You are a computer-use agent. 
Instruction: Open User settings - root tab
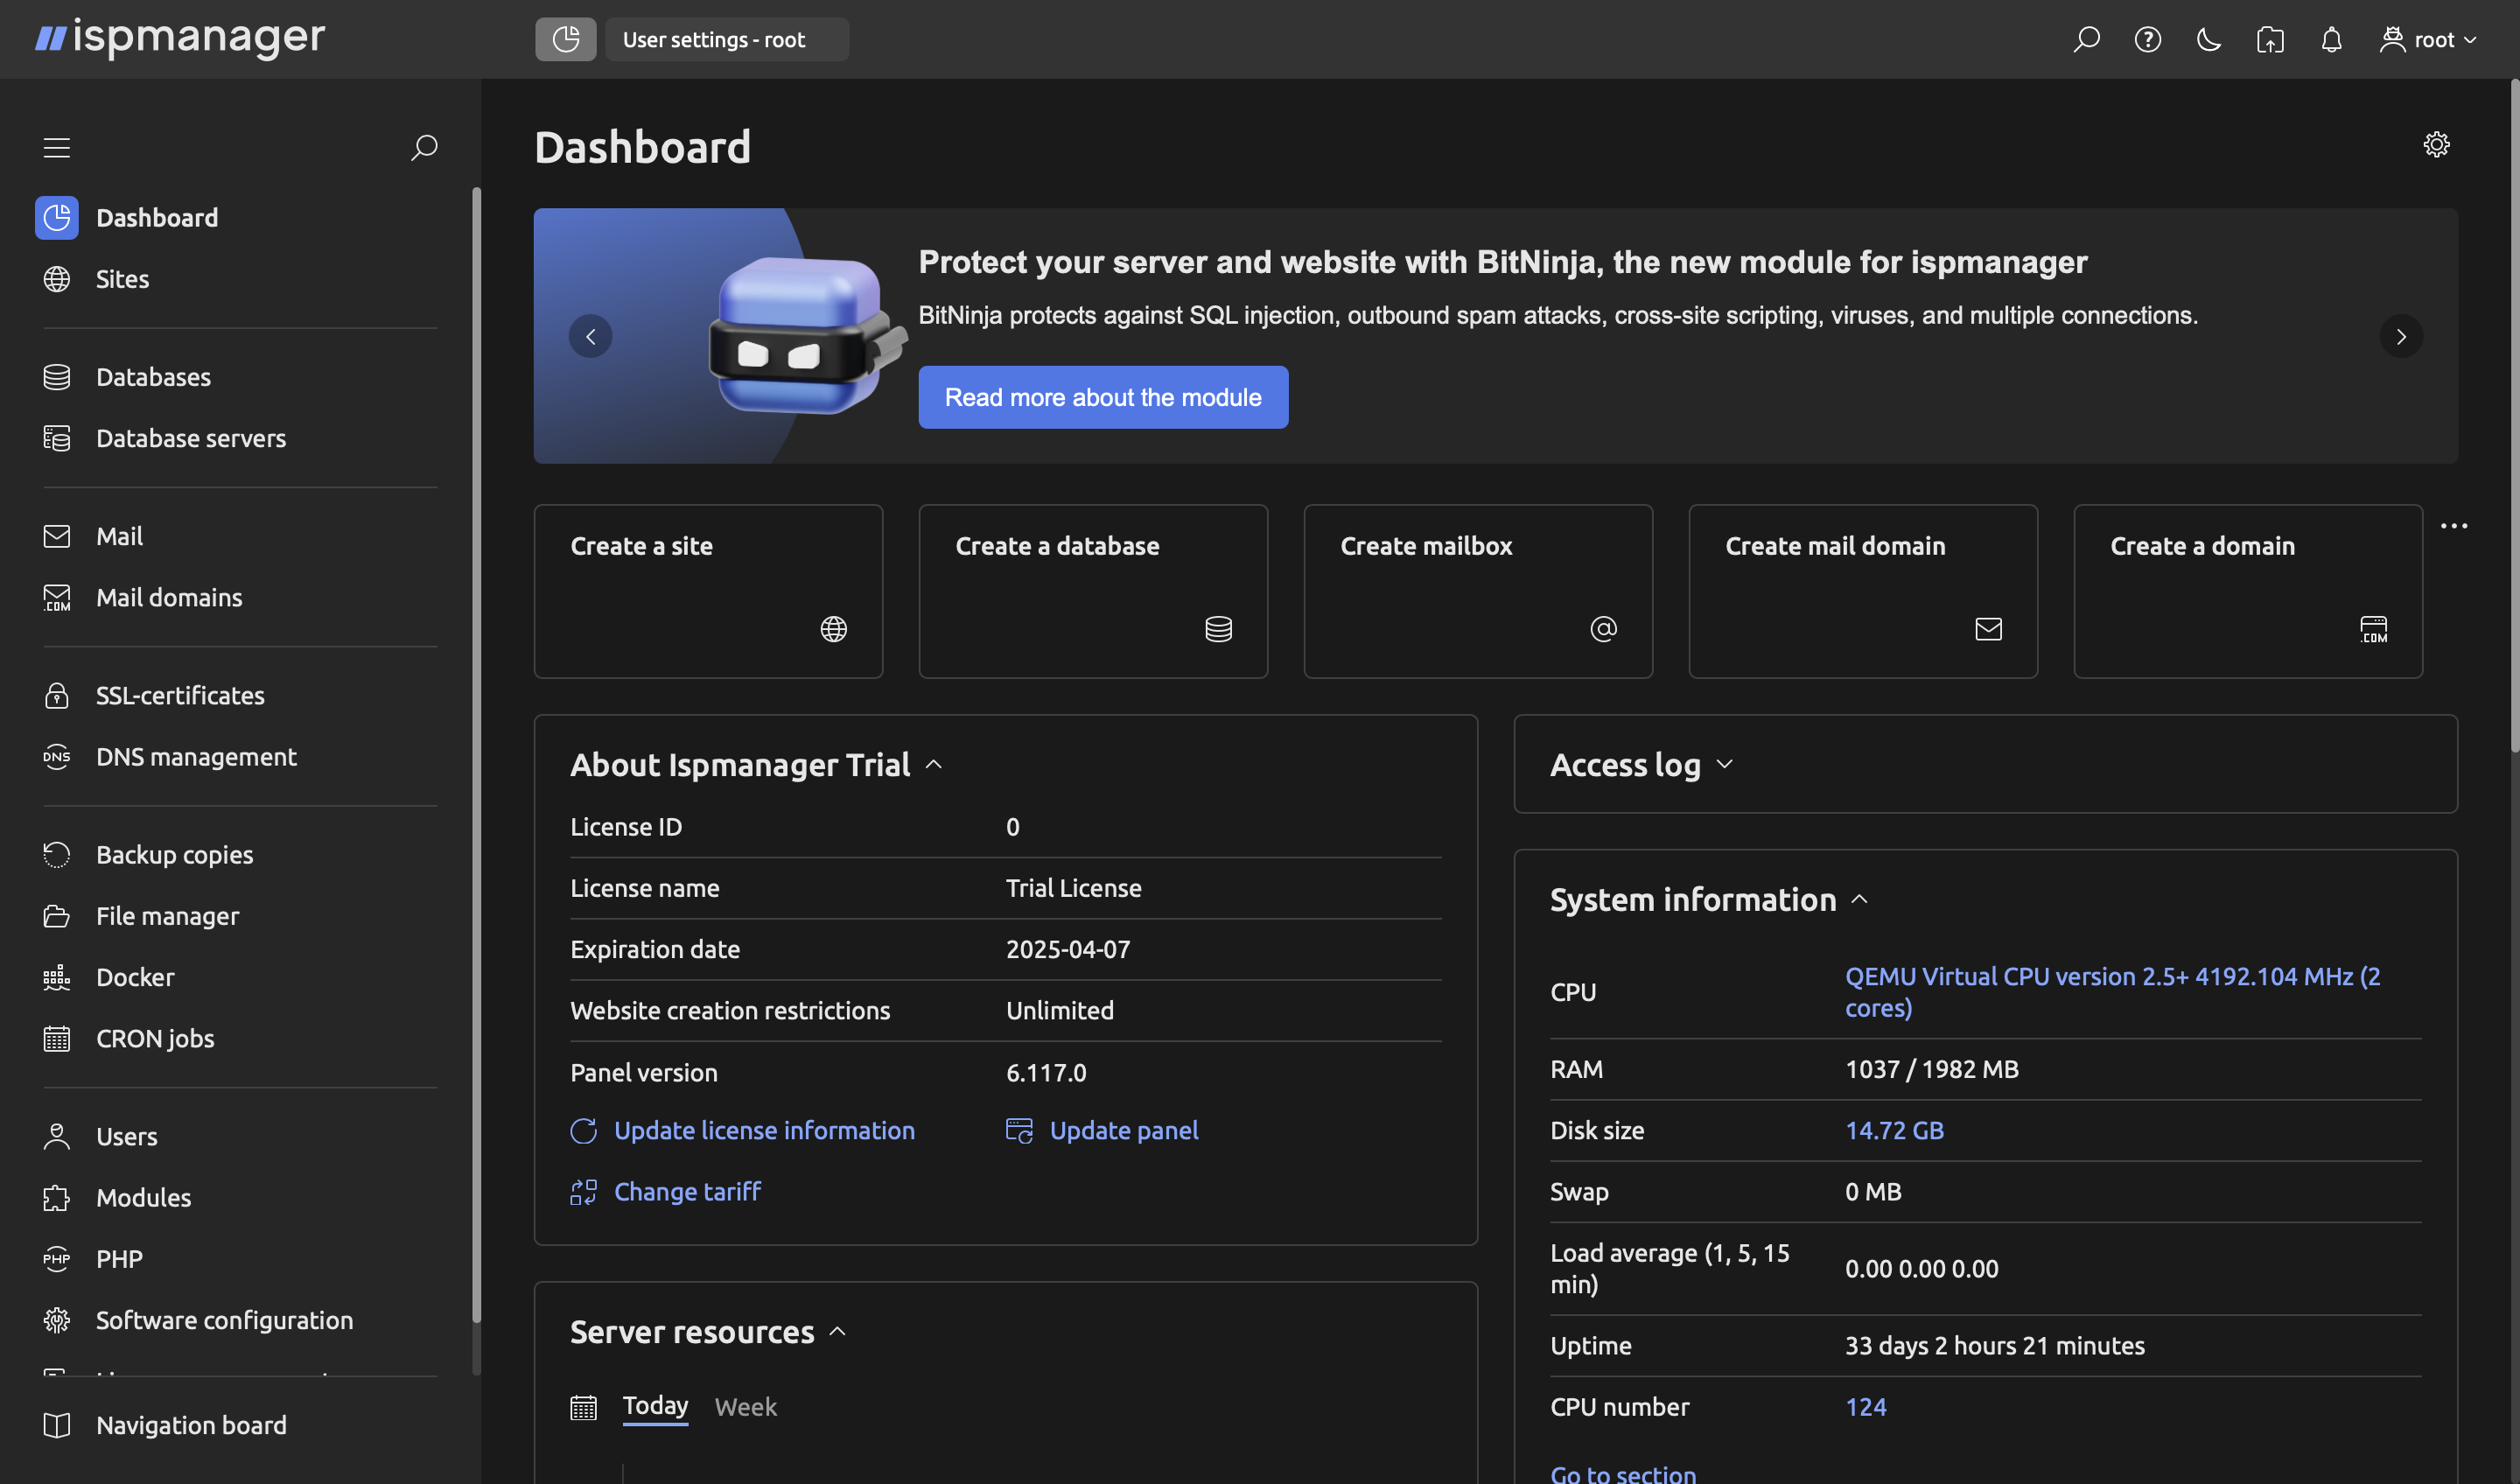[727, 39]
